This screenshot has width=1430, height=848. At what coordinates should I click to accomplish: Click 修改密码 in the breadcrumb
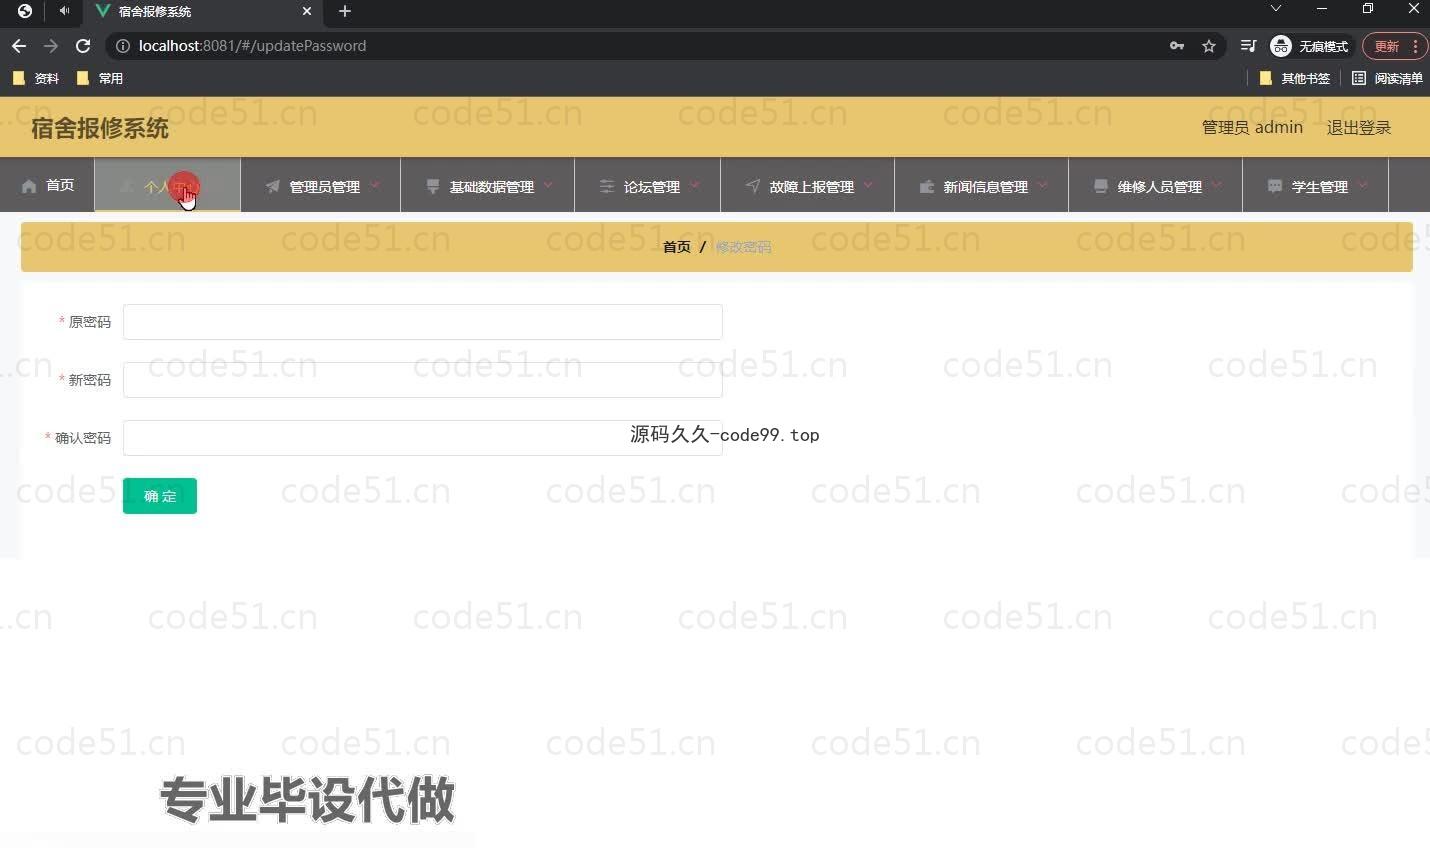click(743, 247)
